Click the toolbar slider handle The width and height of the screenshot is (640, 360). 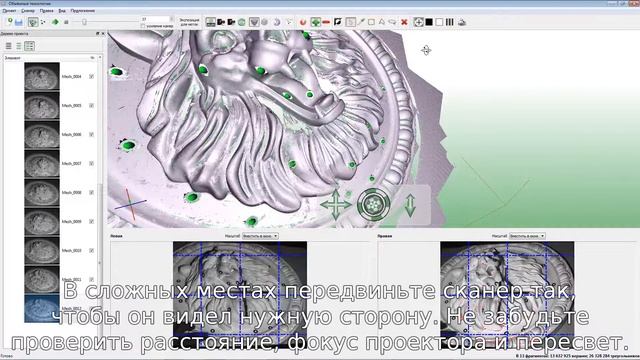coord(84,22)
